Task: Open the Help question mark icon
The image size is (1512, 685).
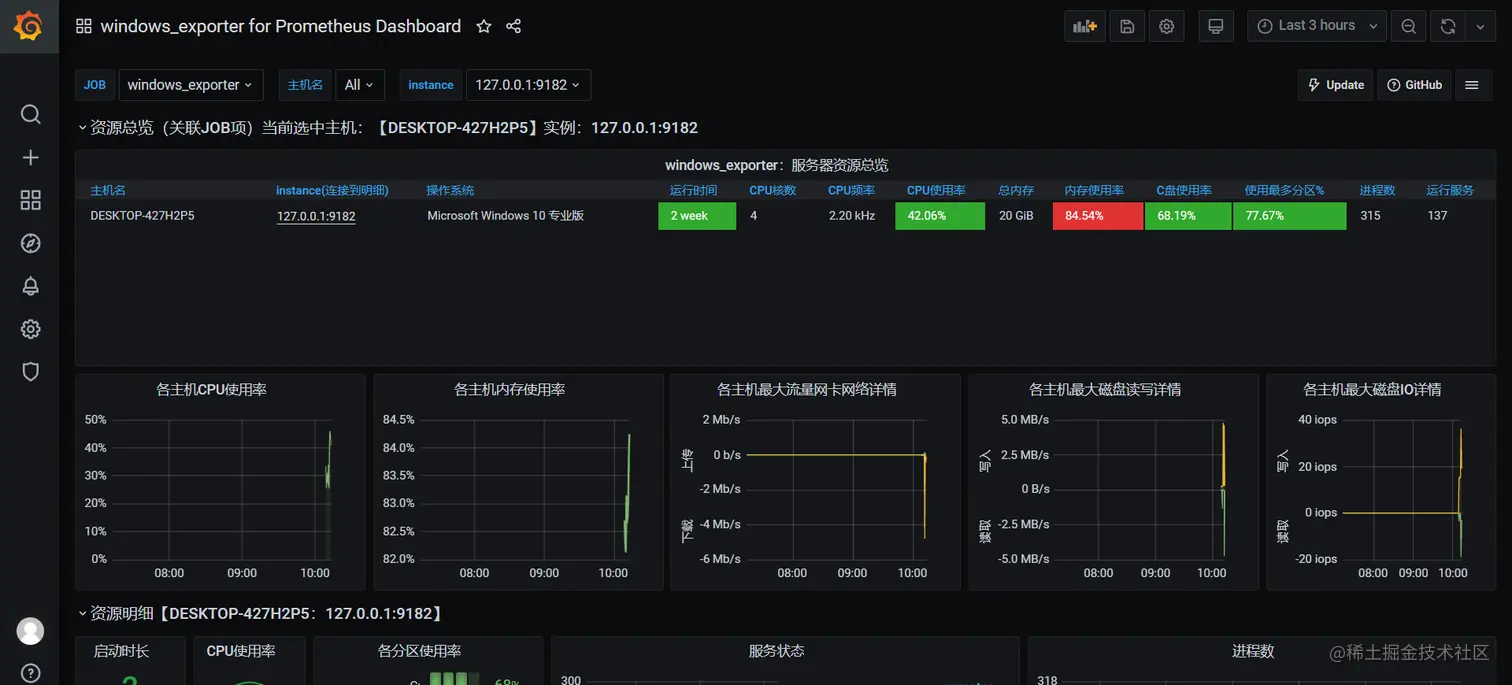Action: pos(31,673)
